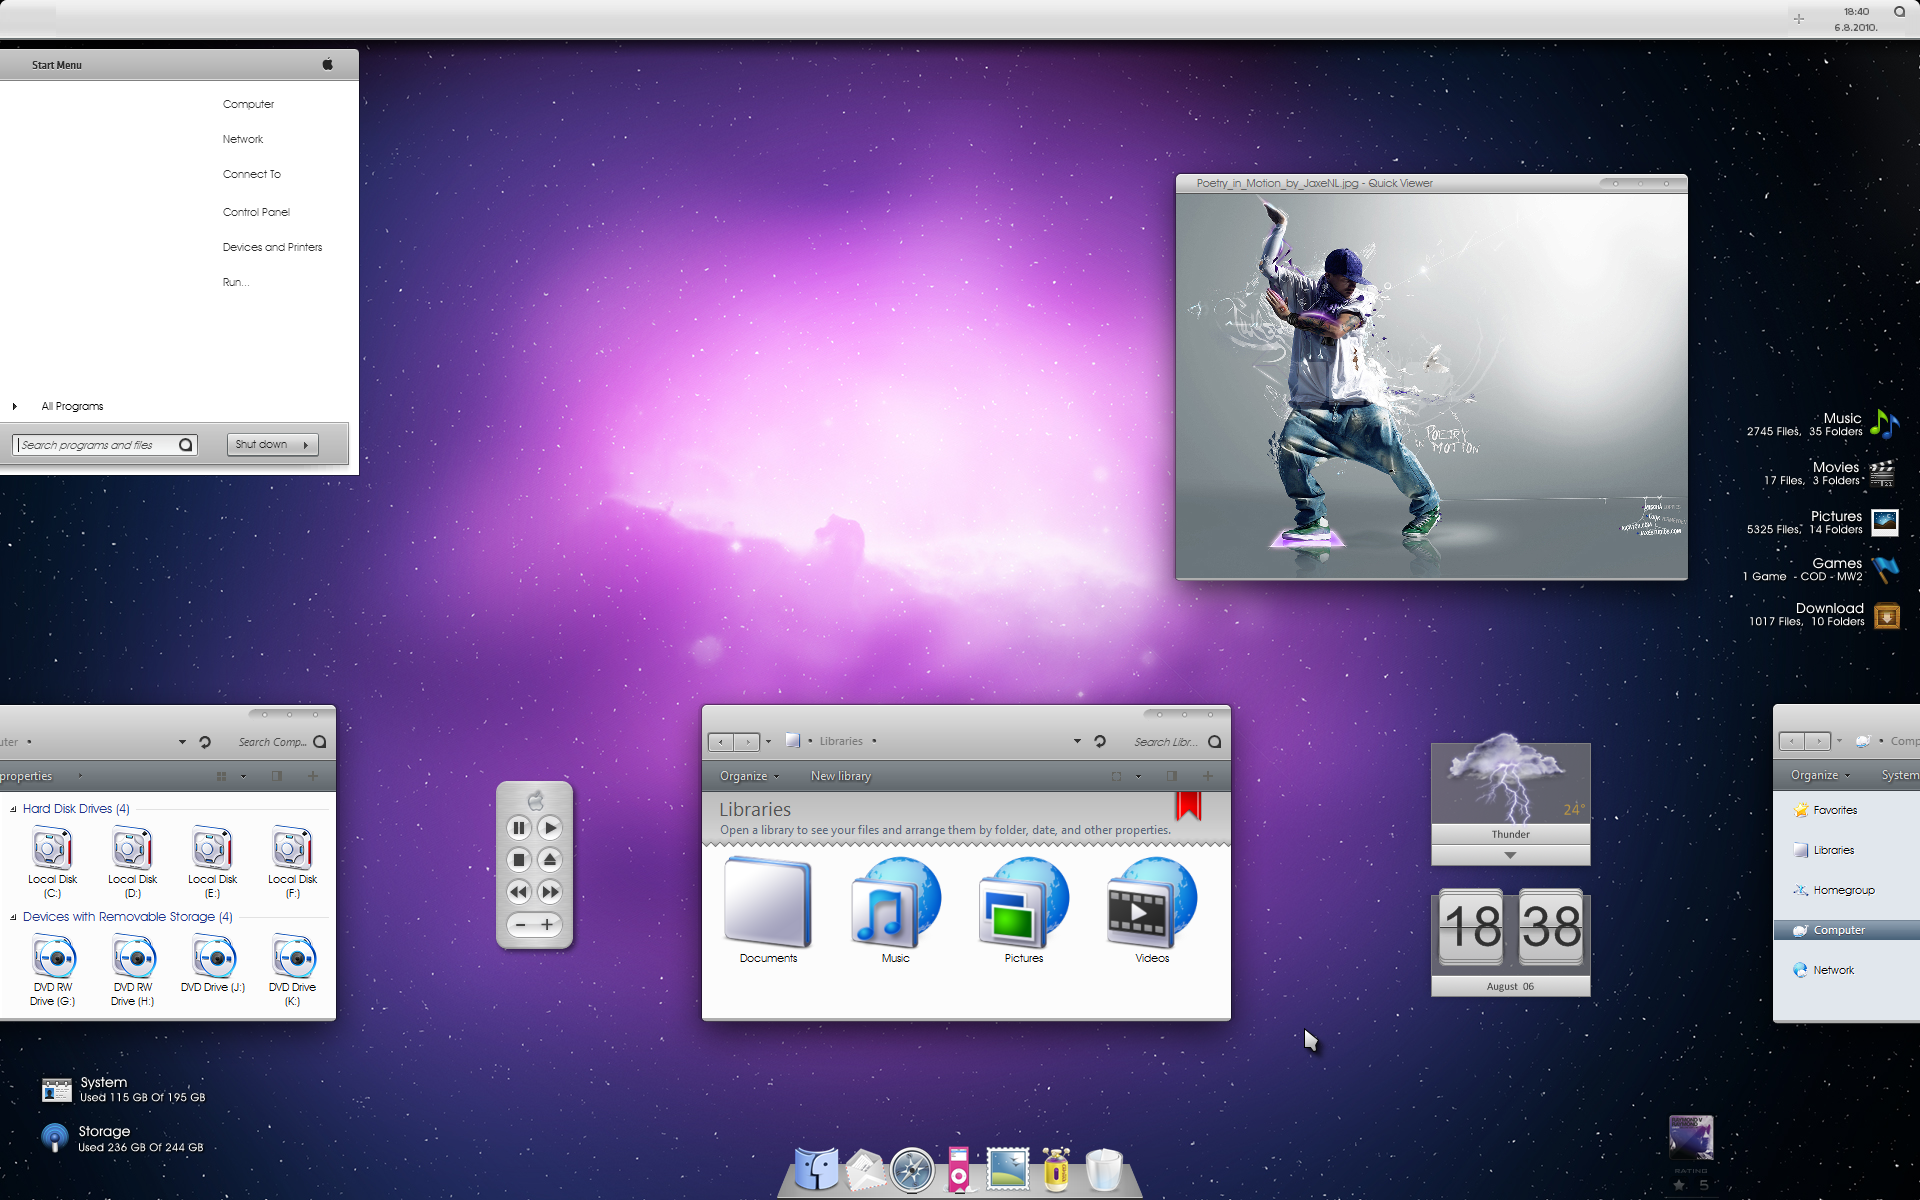
Task: Launch Finder from the dock
Action: 816,1168
